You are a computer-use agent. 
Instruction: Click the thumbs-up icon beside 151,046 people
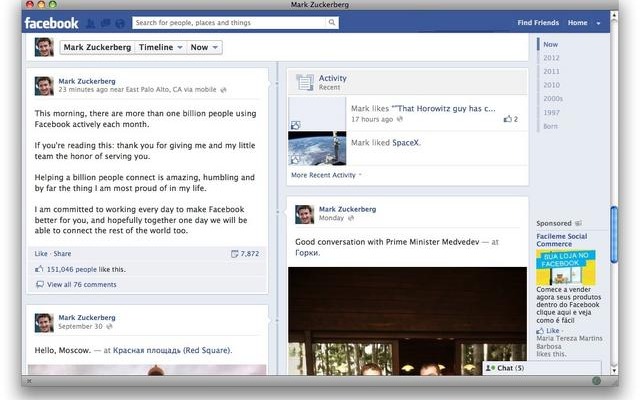click(39, 269)
